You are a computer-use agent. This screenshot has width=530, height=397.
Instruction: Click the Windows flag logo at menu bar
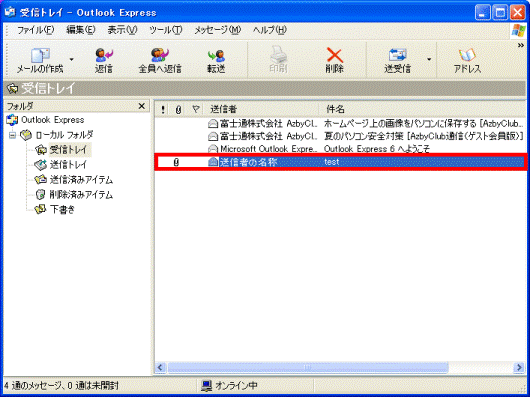(519, 30)
